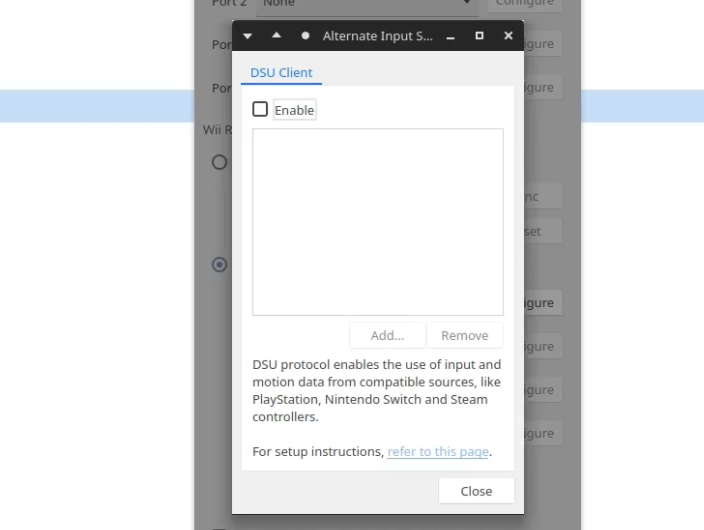Expand the Port 2 dropdown showing None
This screenshot has width=704, height=530.
366,4
